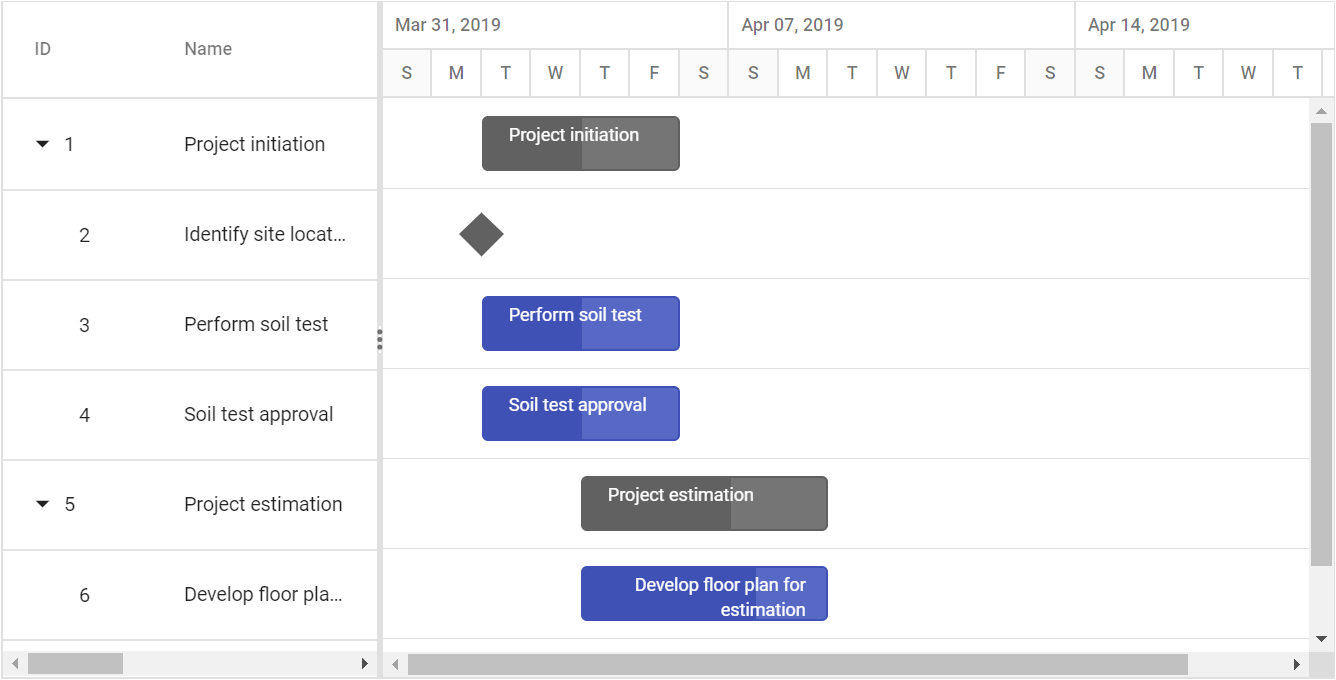
Task: Sort by the Name column header
Action: click(208, 49)
